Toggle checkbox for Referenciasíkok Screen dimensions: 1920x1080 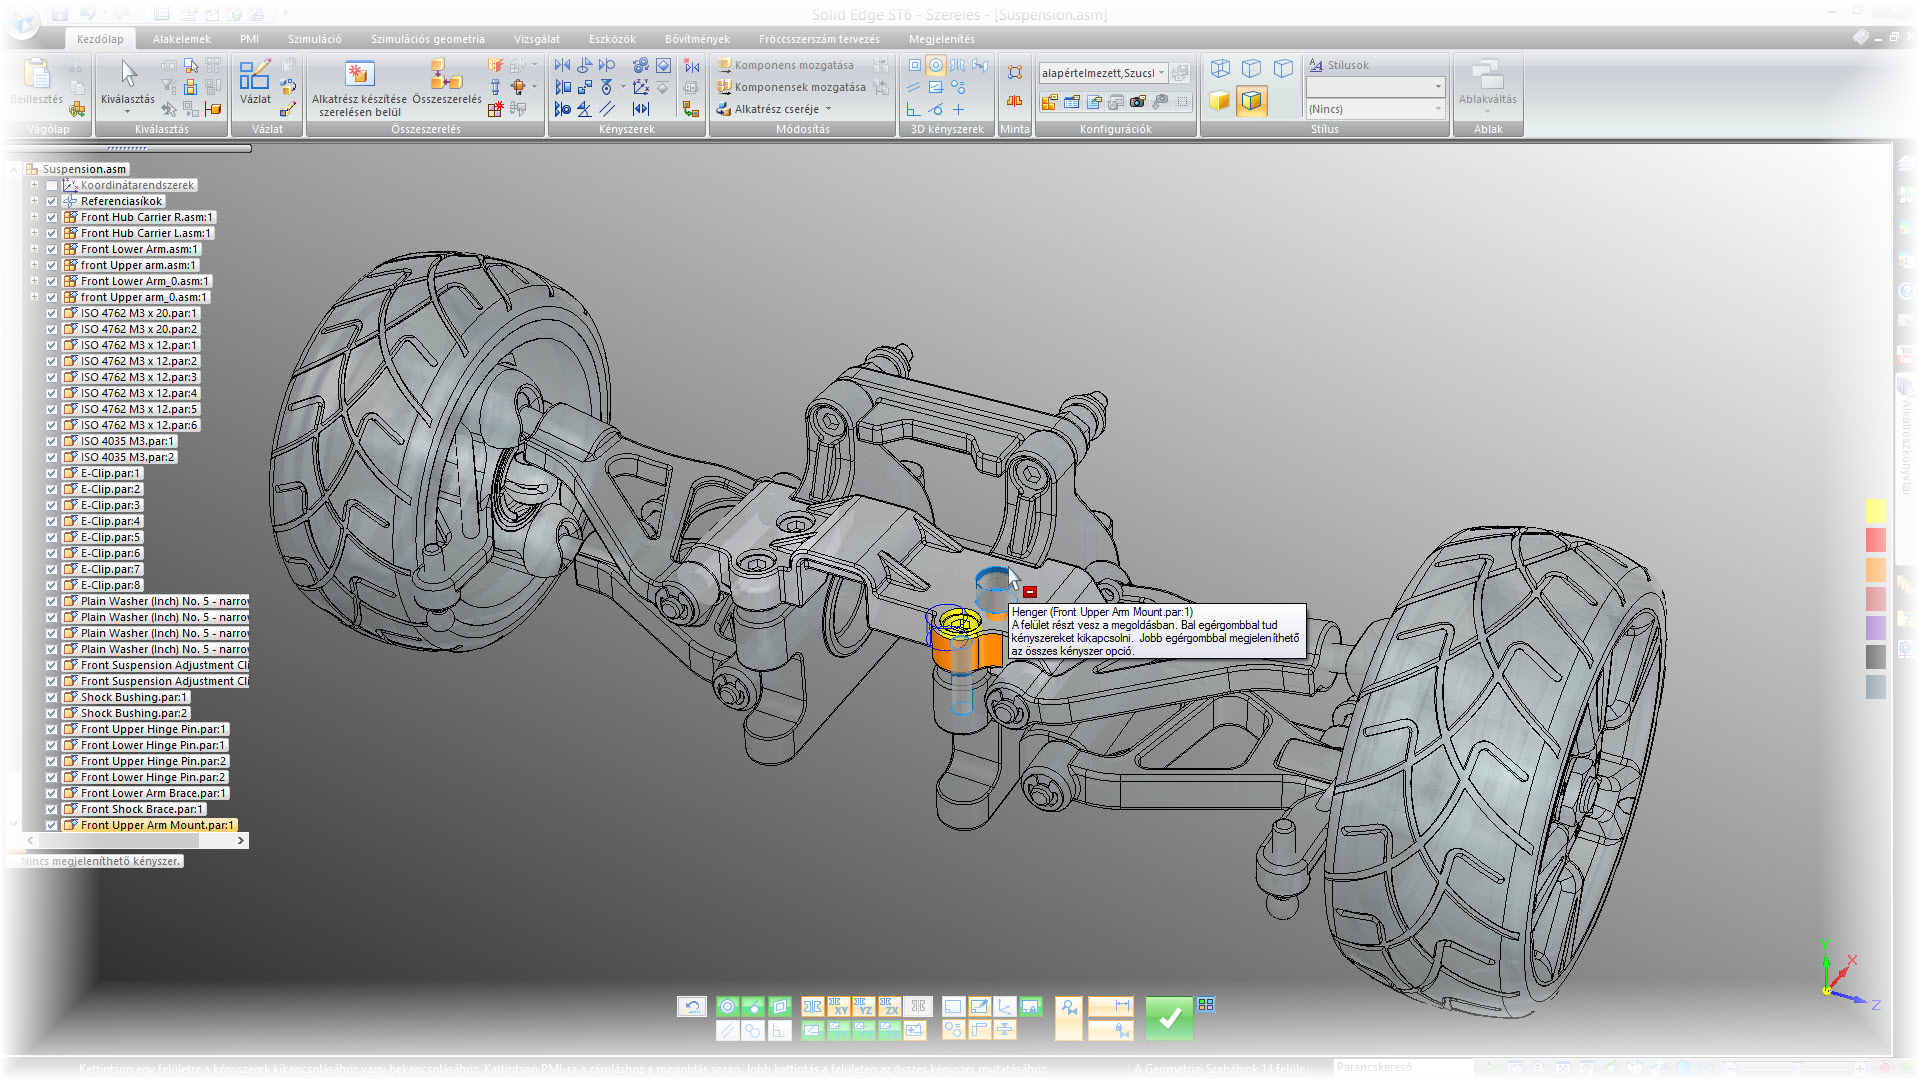coord(51,201)
